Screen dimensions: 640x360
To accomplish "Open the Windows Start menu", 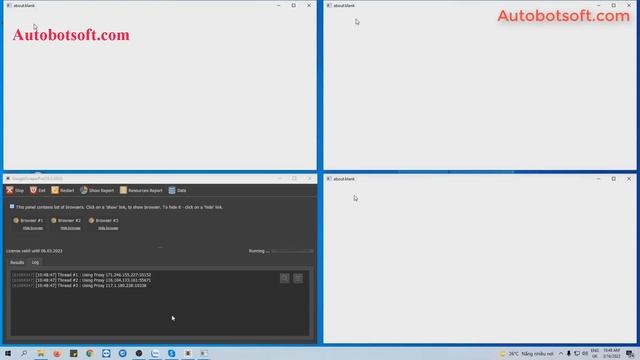I will (x=8, y=353).
